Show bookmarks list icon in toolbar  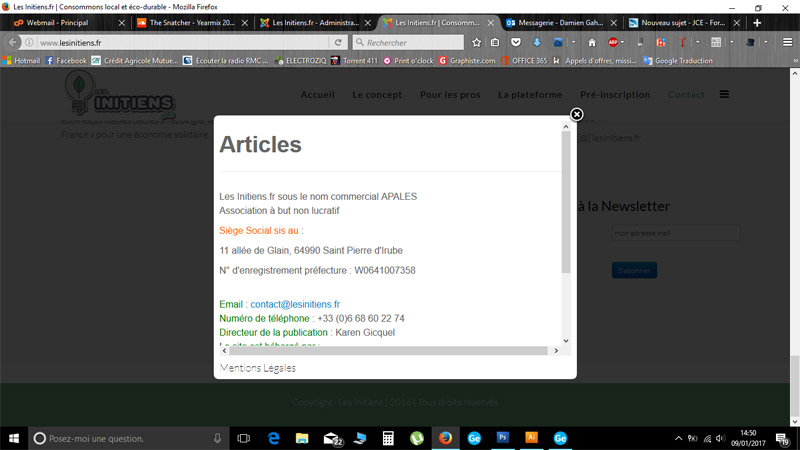pos(495,42)
